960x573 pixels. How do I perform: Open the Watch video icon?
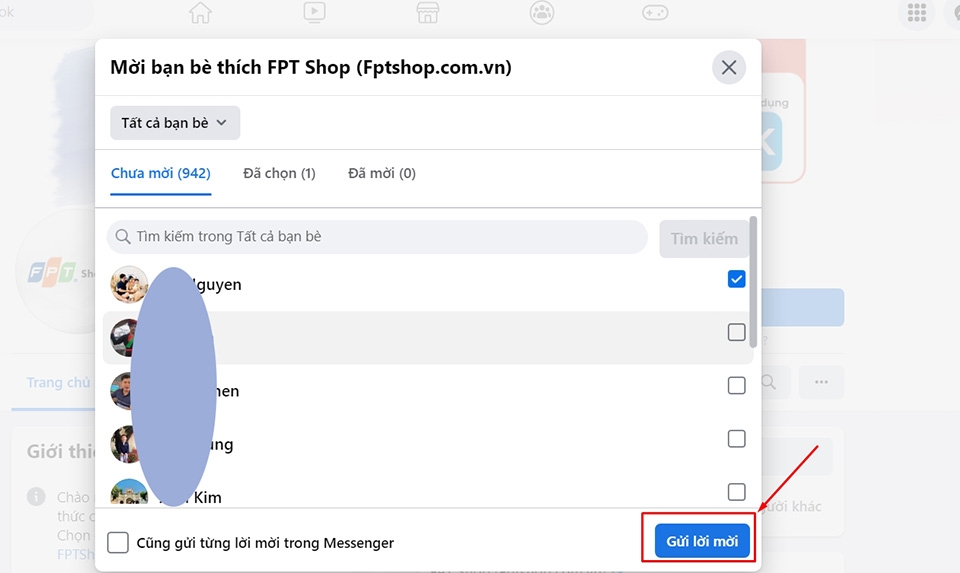pyautogui.click(x=314, y=12)
